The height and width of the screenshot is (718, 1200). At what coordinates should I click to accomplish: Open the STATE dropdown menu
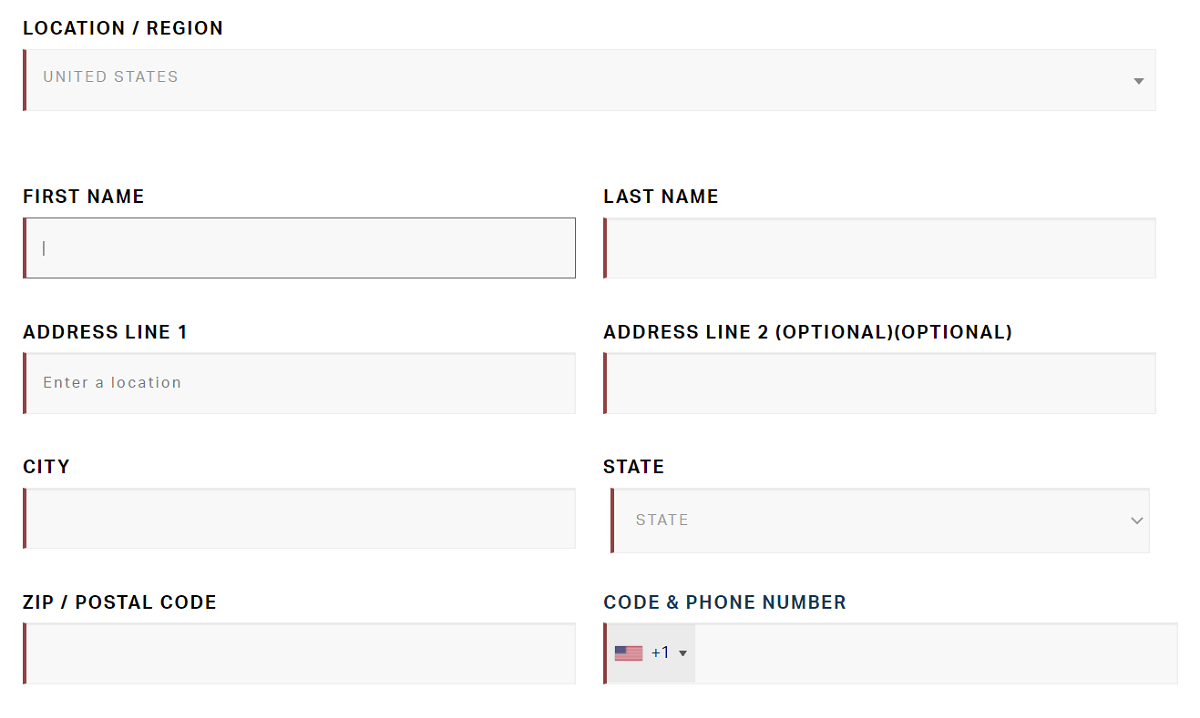[x=880, y=520]
